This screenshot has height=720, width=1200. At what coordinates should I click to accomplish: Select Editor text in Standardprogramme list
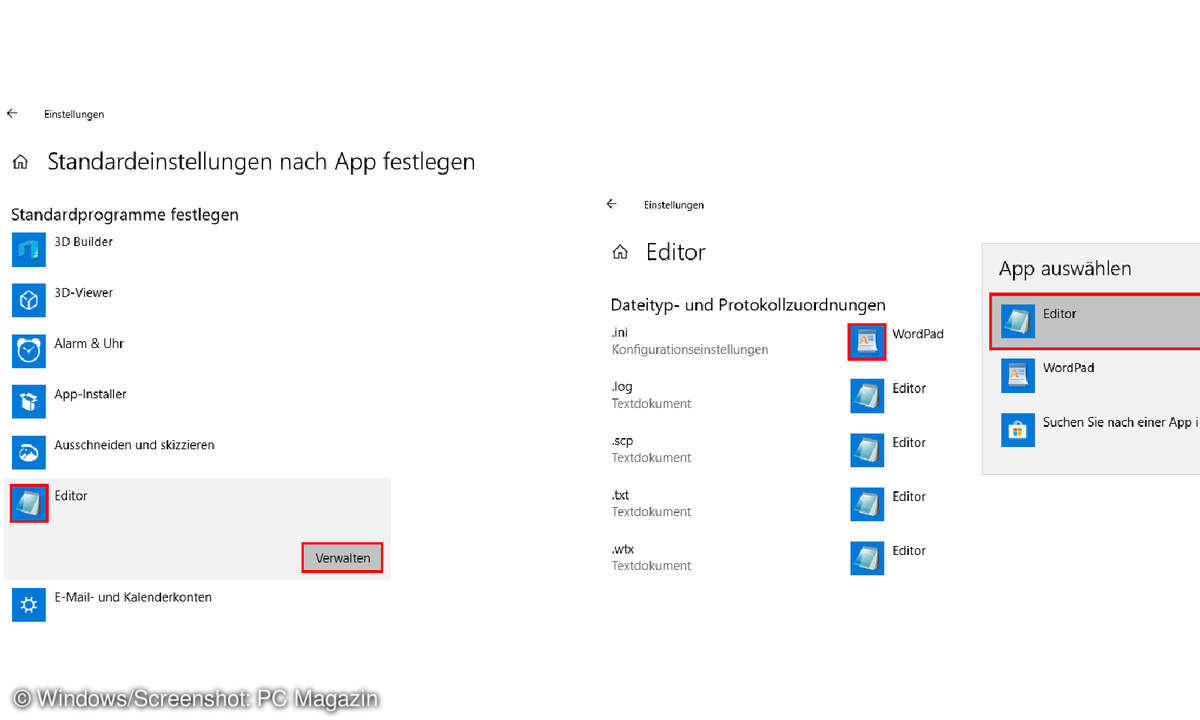[x=71, y=495]
